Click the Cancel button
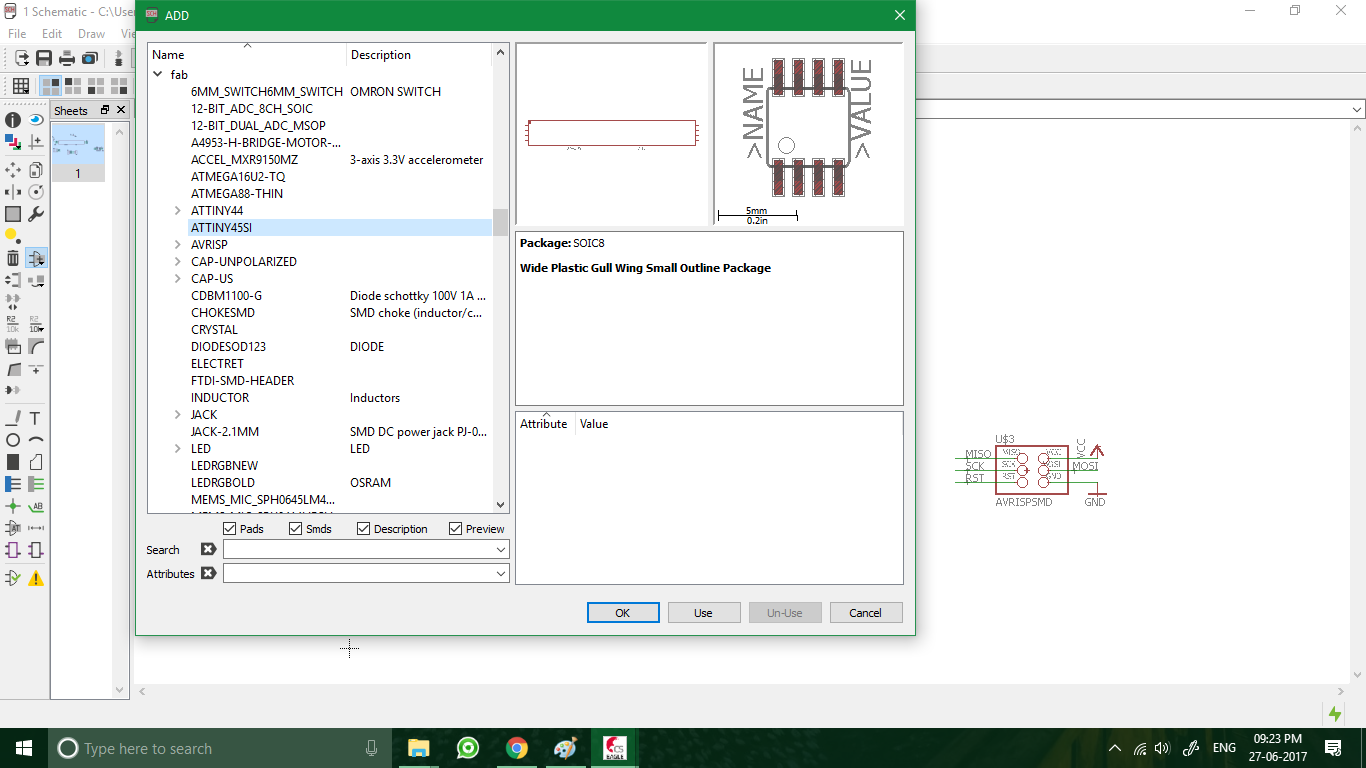Image resolution: width=1366 pixels, height=768 pixels. click(x=866, y=612)
